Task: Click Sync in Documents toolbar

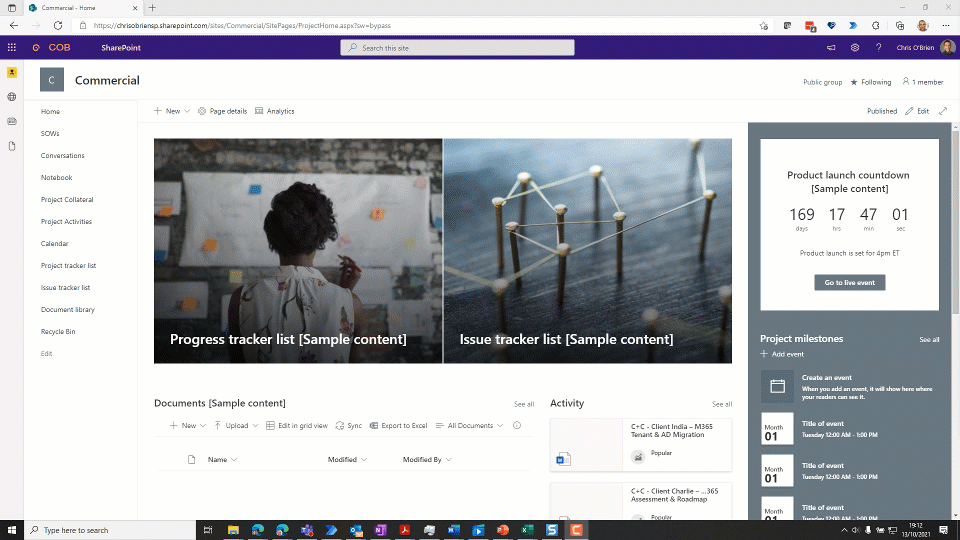Action: (348, 426)
